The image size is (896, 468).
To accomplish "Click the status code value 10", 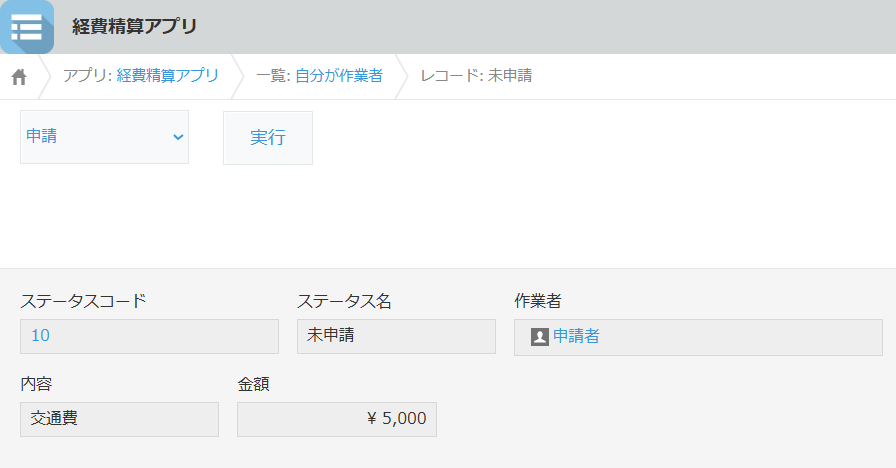I will tap(41, 336).
